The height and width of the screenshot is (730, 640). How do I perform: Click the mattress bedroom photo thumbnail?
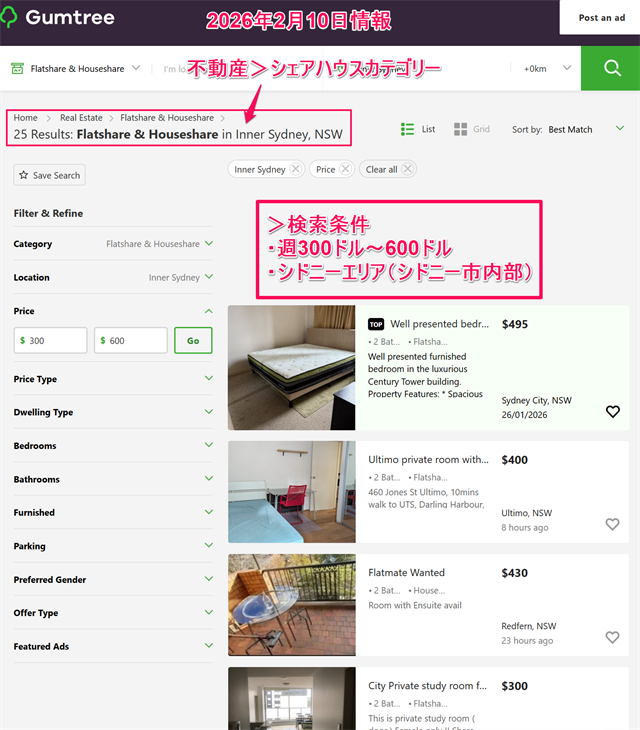tap(291, 368)
